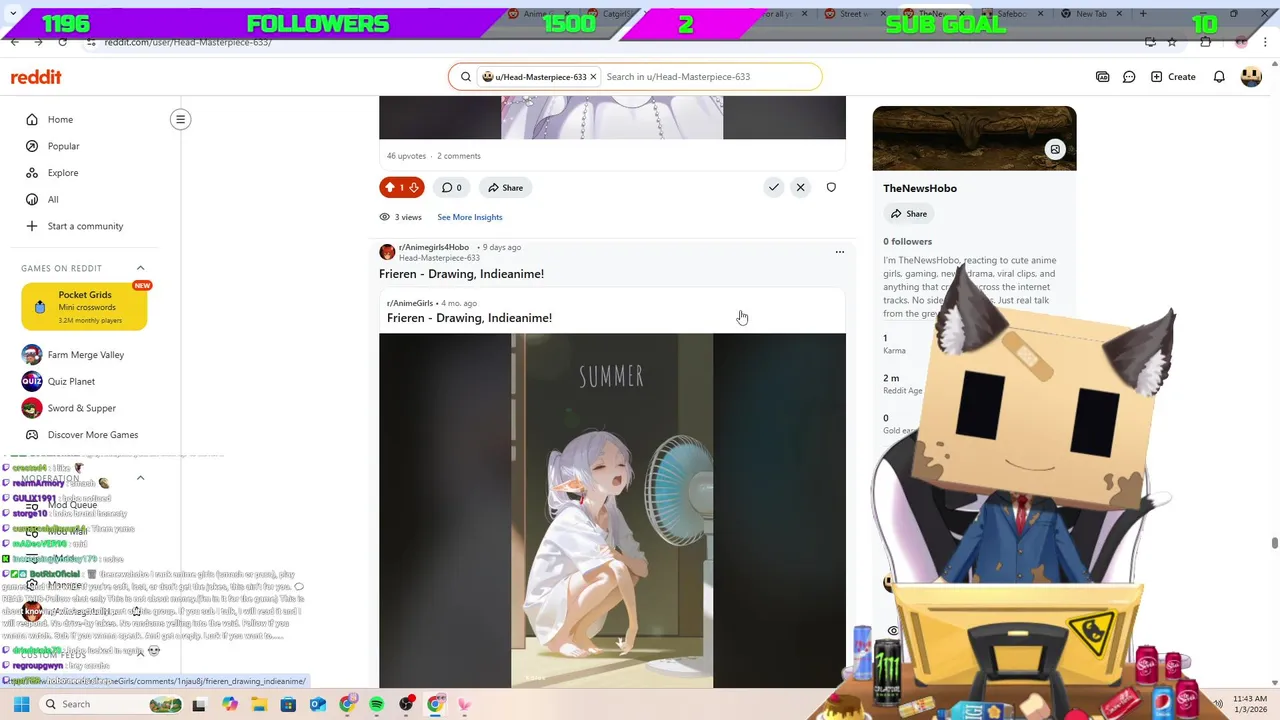Screen dimensions: 1280x720
Task: Open the Quiz Planet game
Action: (x=70, y=381)
